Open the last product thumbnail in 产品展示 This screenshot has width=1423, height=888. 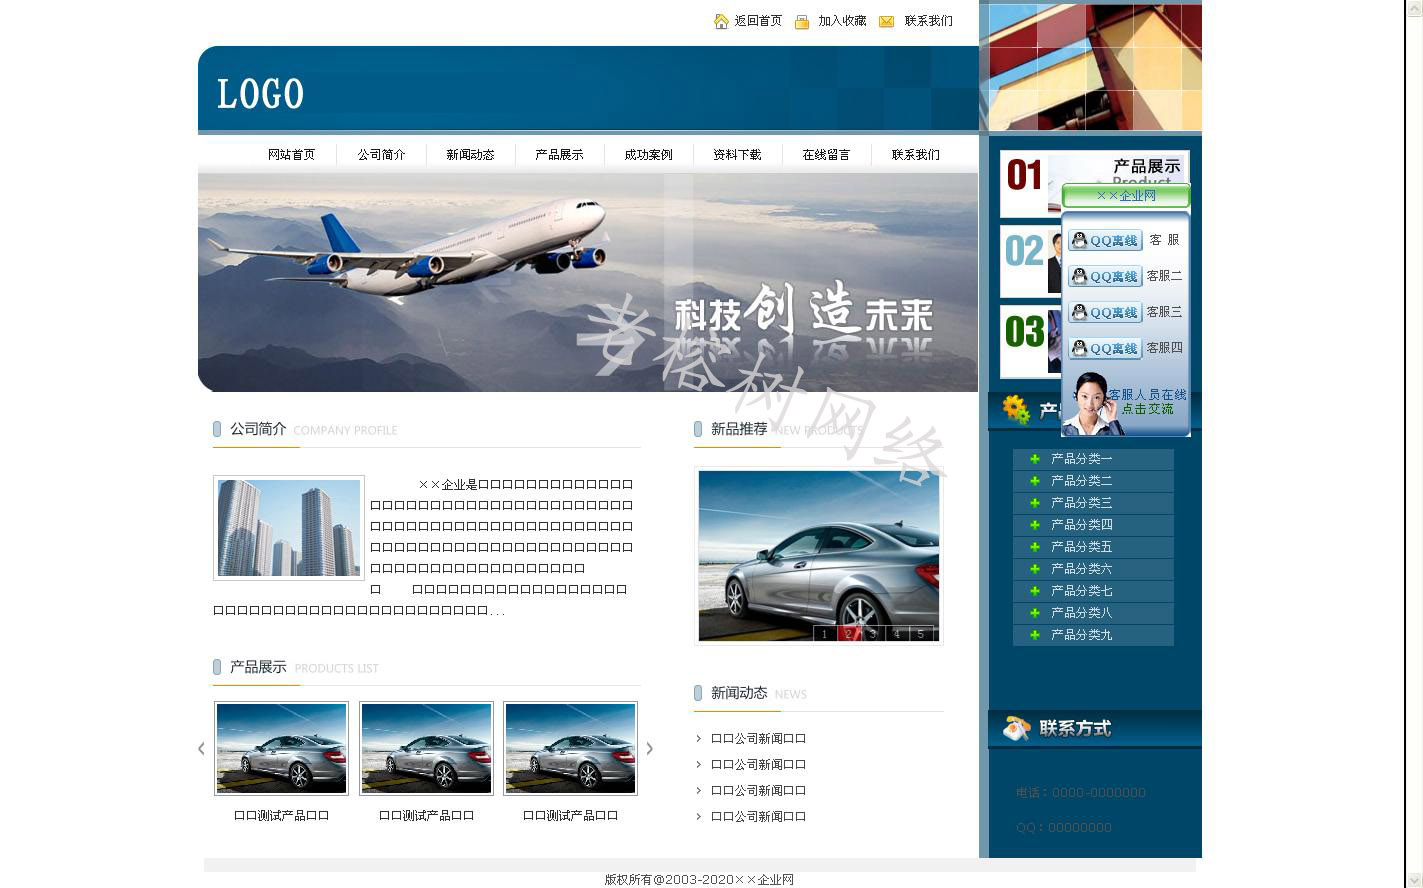[570, 749]
